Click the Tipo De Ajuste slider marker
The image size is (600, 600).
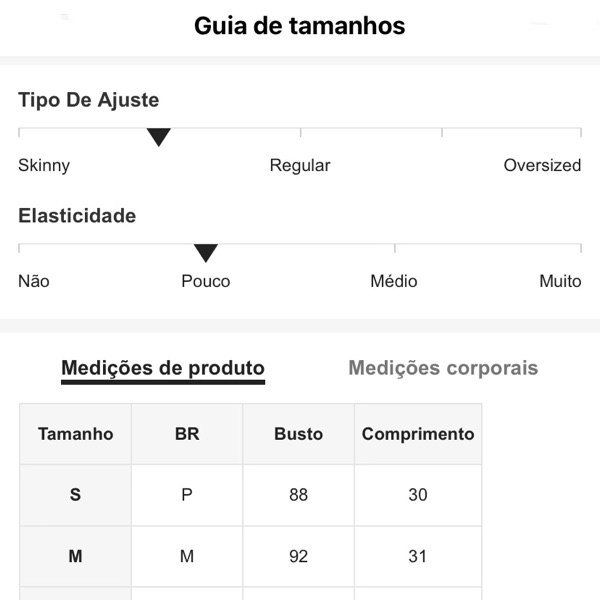coord(159,137)
